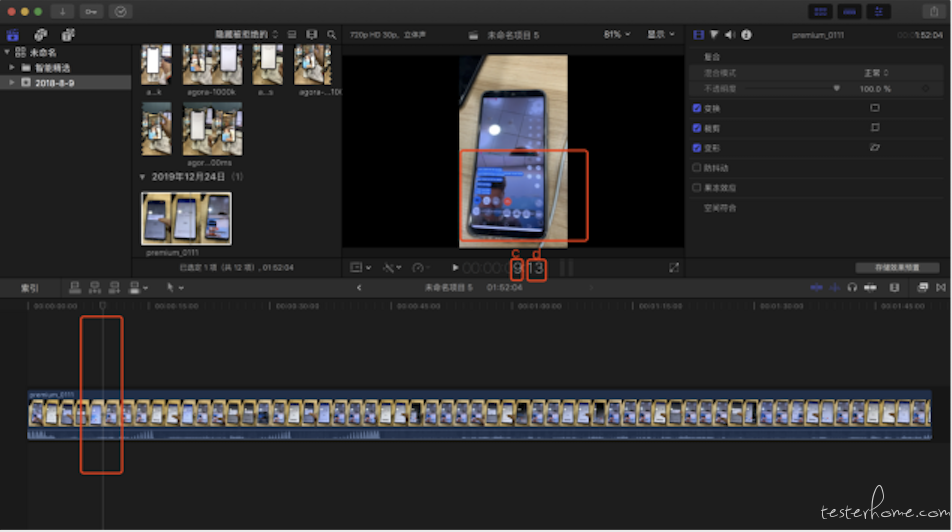This screenshot has width=952, height=532.
Task: Open the audio inspector speaker icon
Action: [730, 35]
